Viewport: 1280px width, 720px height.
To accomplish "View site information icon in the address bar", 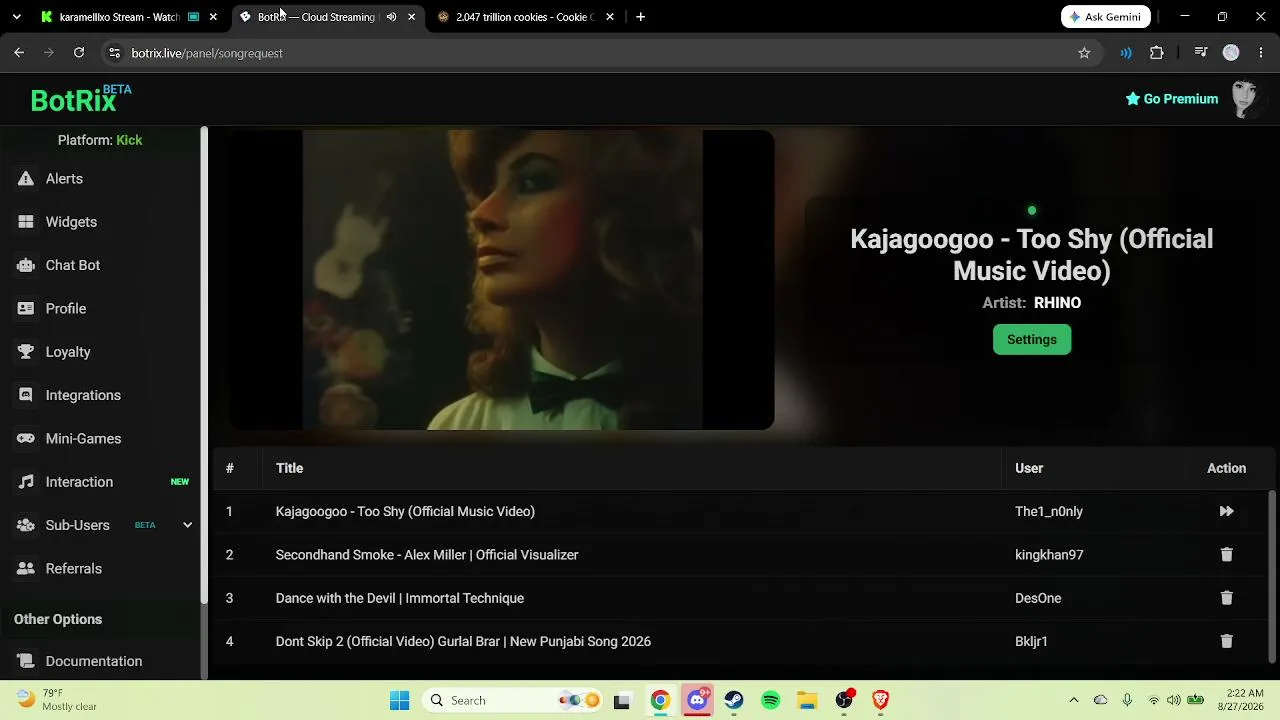I will tap(114, 53).
